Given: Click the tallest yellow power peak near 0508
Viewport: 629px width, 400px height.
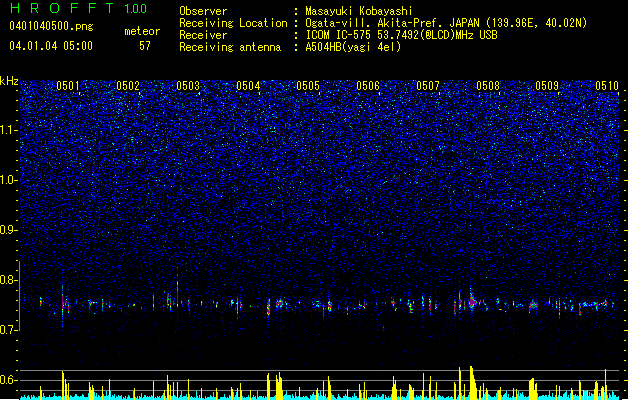Looking at the screenshot, I should (x=472, y=382).
